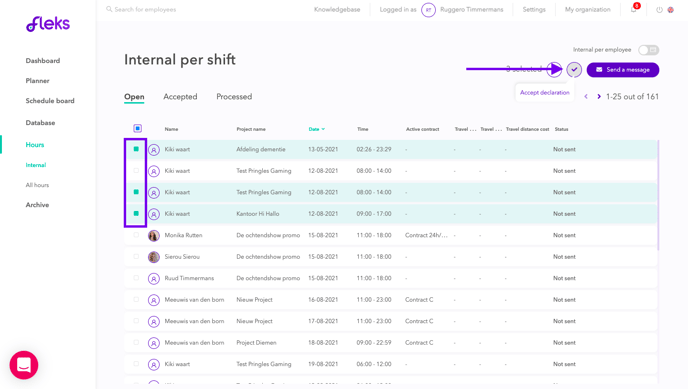Check the Monika Rutten row checkbox

tap(136, 235)
